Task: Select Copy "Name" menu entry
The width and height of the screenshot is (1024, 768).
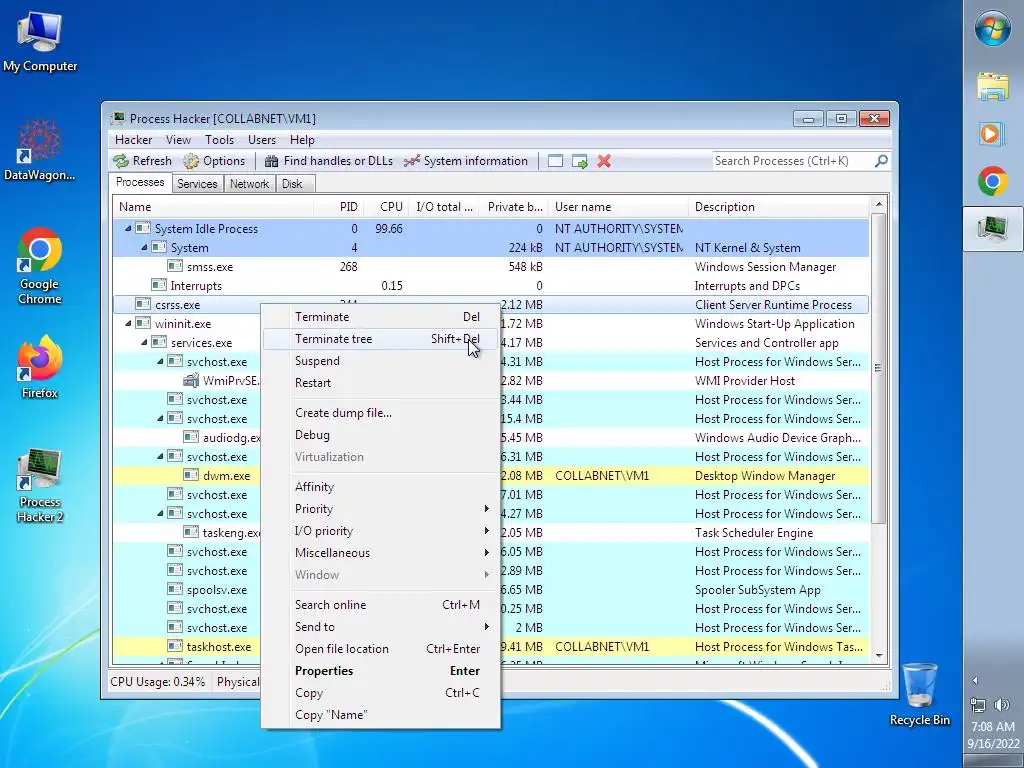Action: click(x=381, y=715)
